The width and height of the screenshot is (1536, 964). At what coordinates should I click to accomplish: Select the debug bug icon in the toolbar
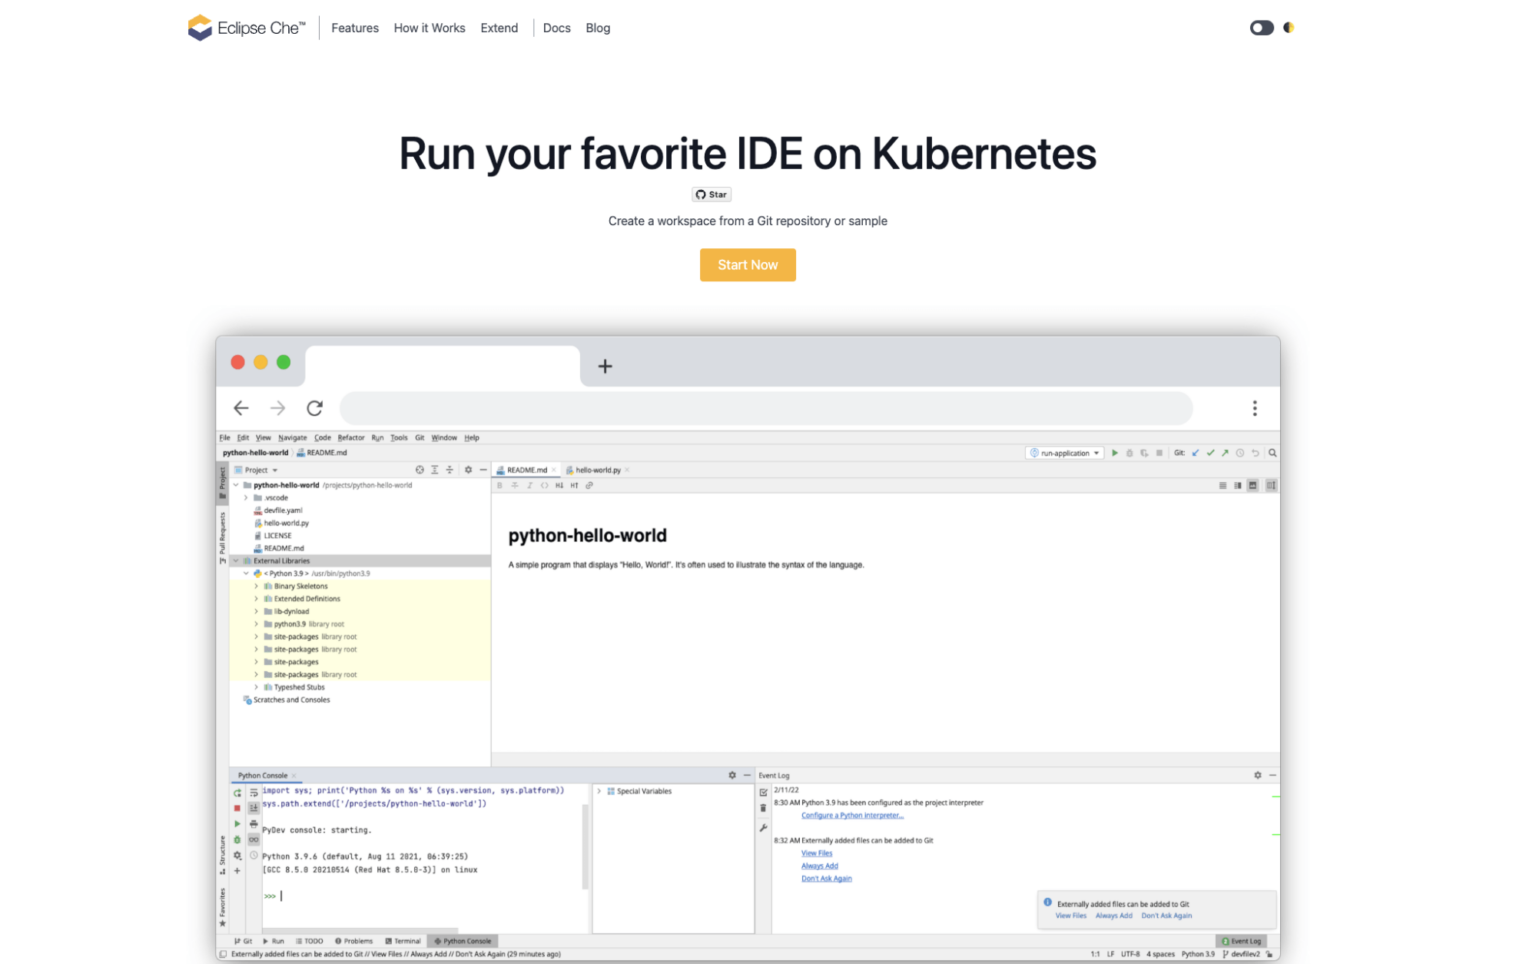1130,452
